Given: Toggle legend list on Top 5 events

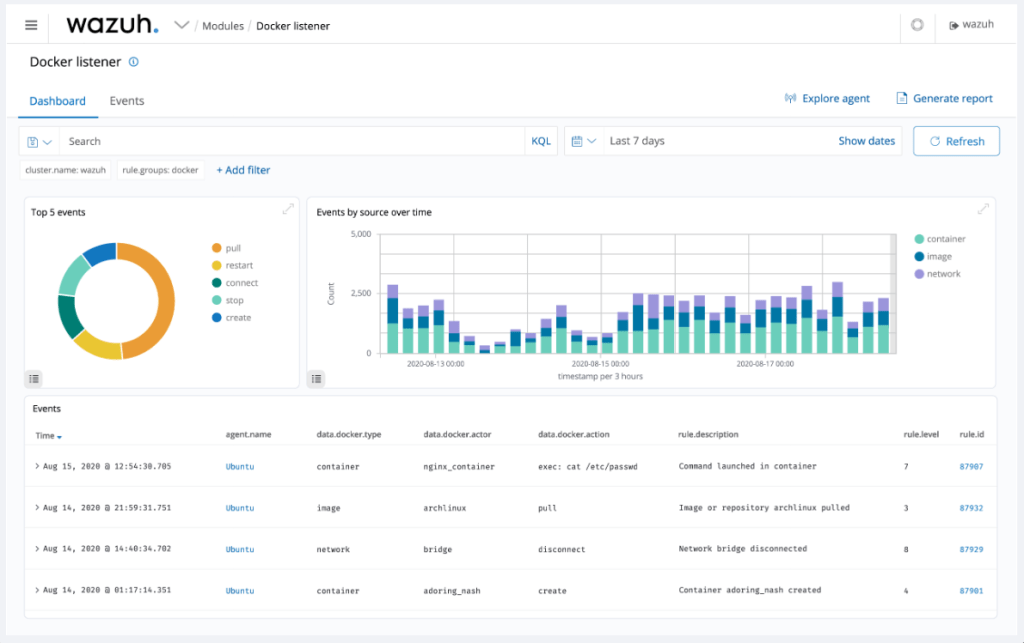Looking at the screenshot, I should [34, 378].
